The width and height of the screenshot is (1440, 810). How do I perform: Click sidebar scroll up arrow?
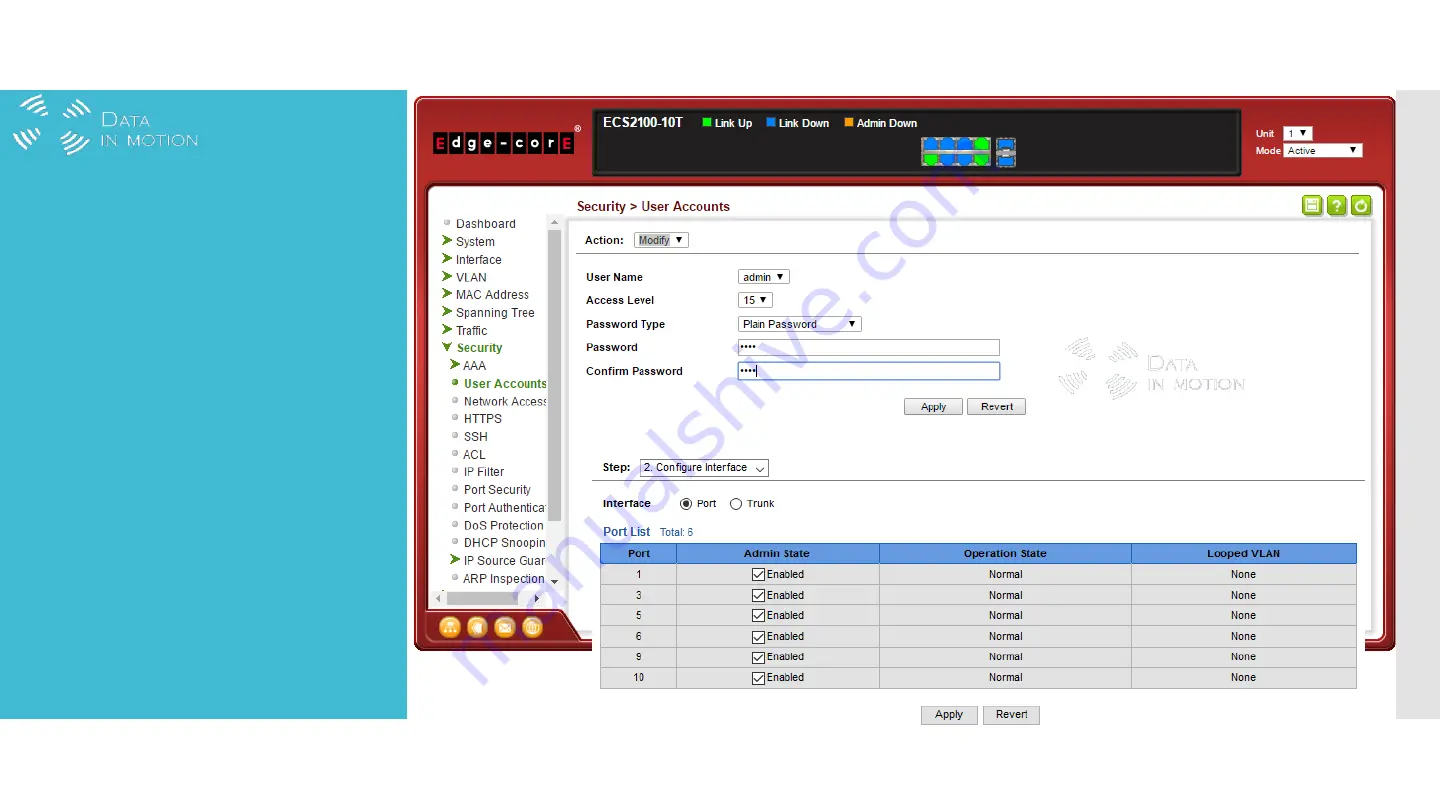(x=555, y=223)
